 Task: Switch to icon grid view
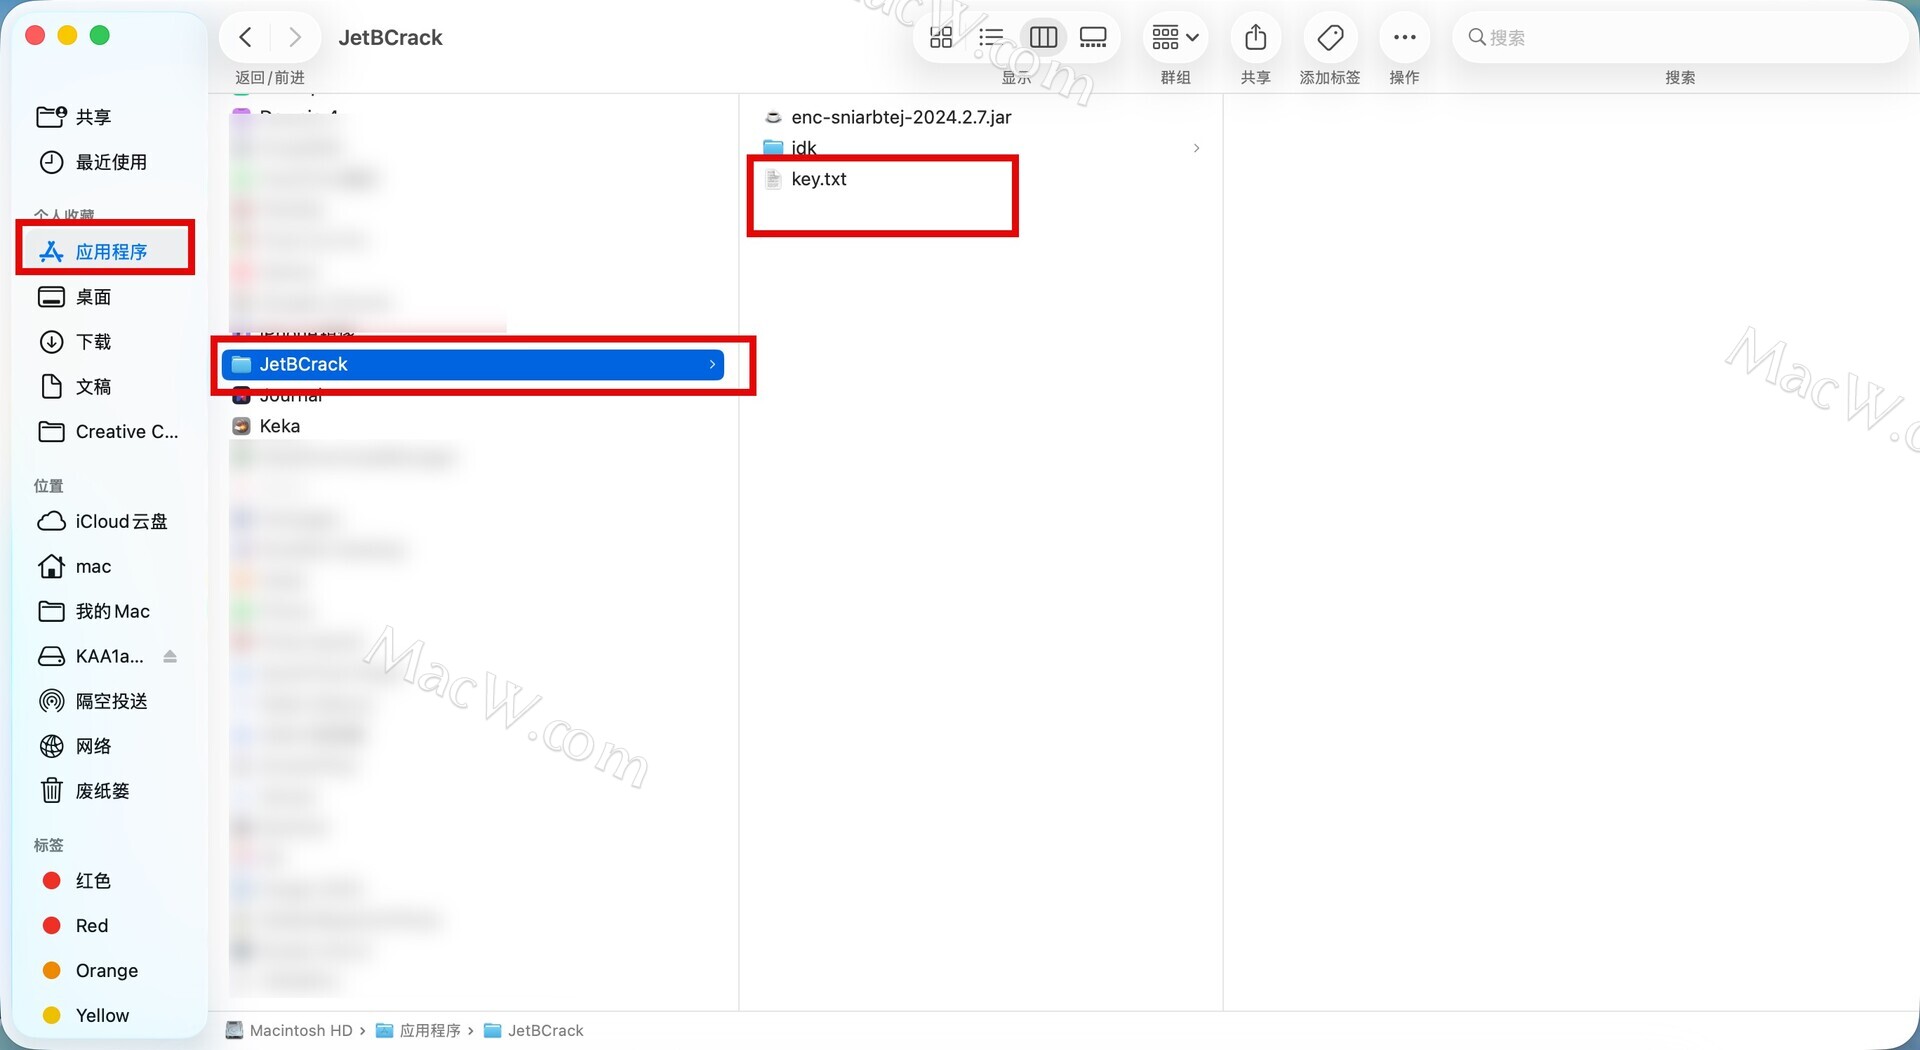[941, 38]
